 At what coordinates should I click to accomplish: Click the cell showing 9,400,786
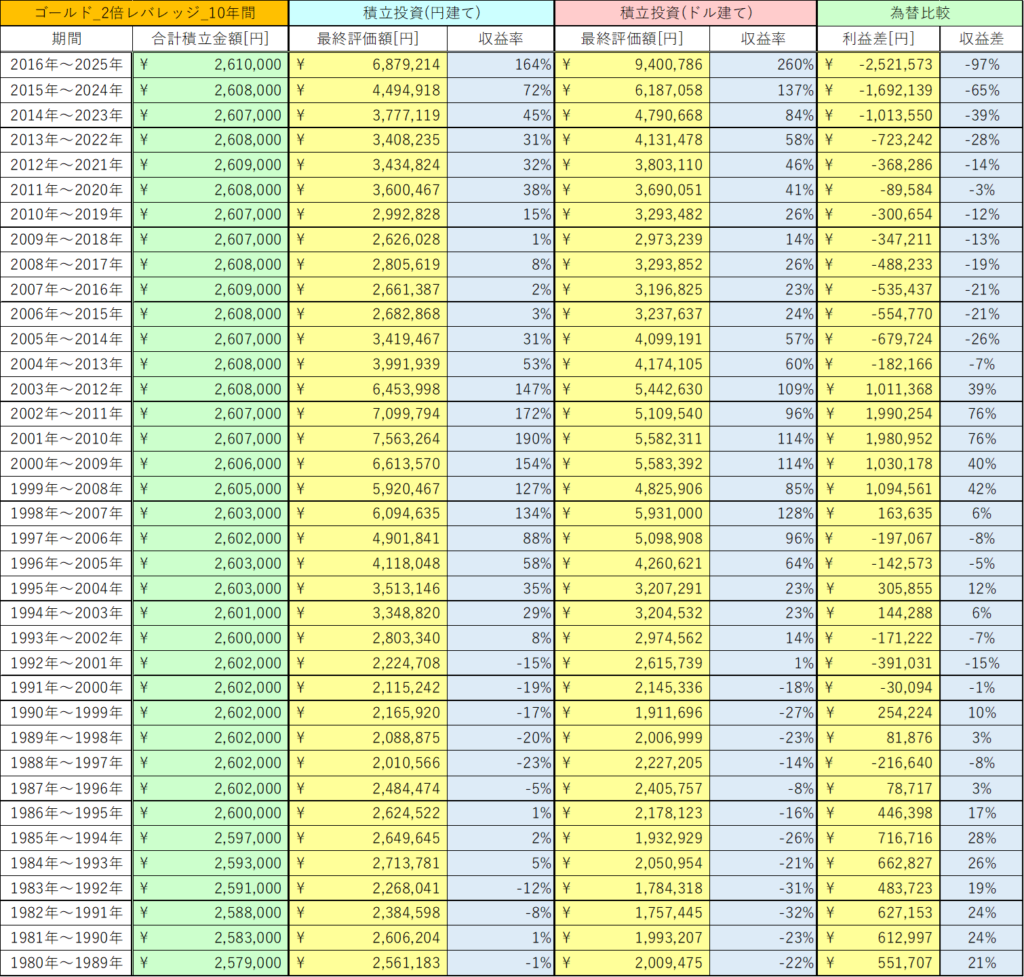click(x=632, y=65)
